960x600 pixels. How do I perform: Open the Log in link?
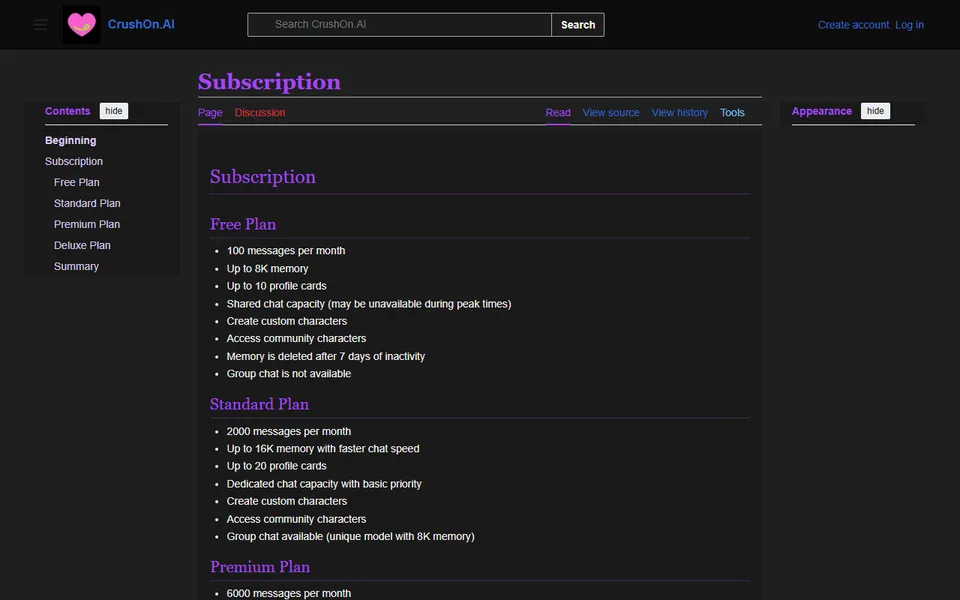pyautogui.click(x=909, y=25)
